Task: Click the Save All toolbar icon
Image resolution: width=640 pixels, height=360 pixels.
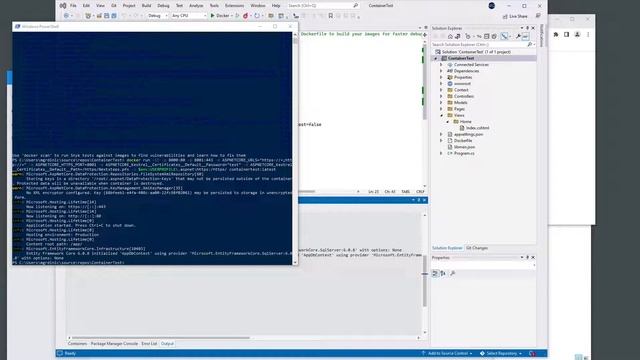Action: tap(114, 16)
